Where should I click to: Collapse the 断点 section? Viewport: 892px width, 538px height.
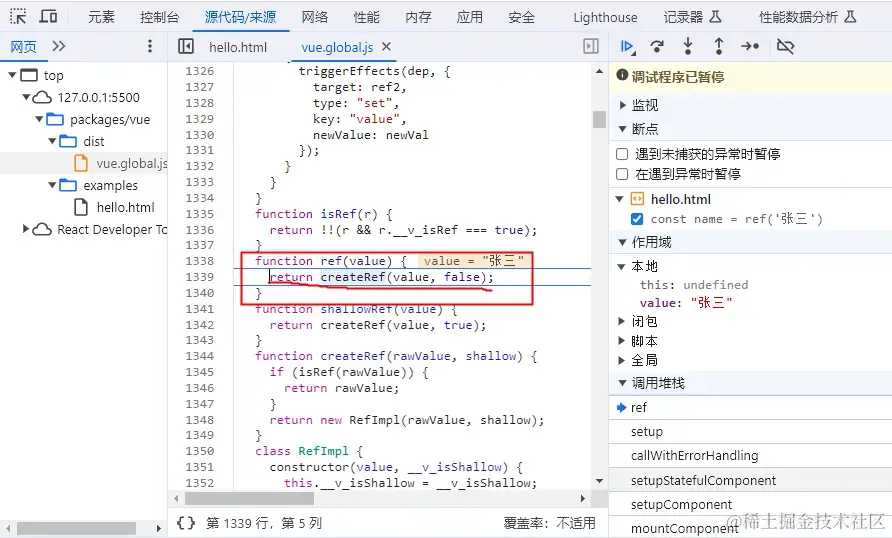[622, 129]
